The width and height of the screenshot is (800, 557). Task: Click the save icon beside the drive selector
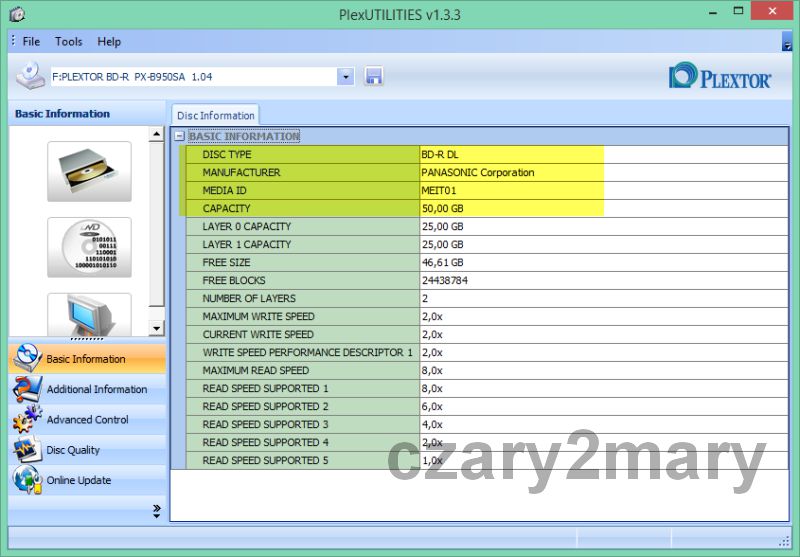(374, 77)
